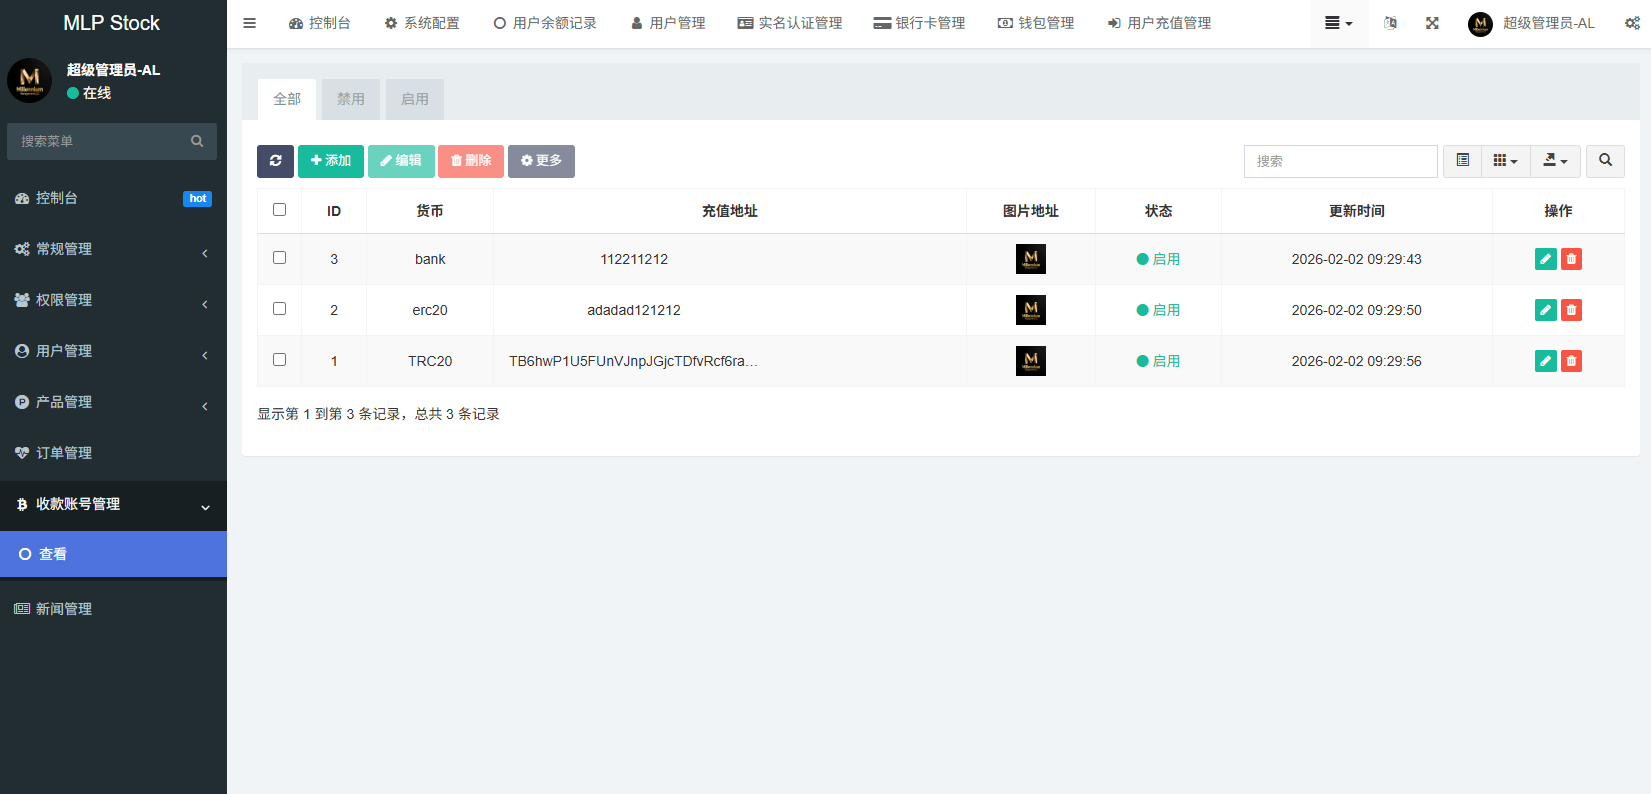Click the table search input field
The image size is (1651, 794).
coord(1340,161)
